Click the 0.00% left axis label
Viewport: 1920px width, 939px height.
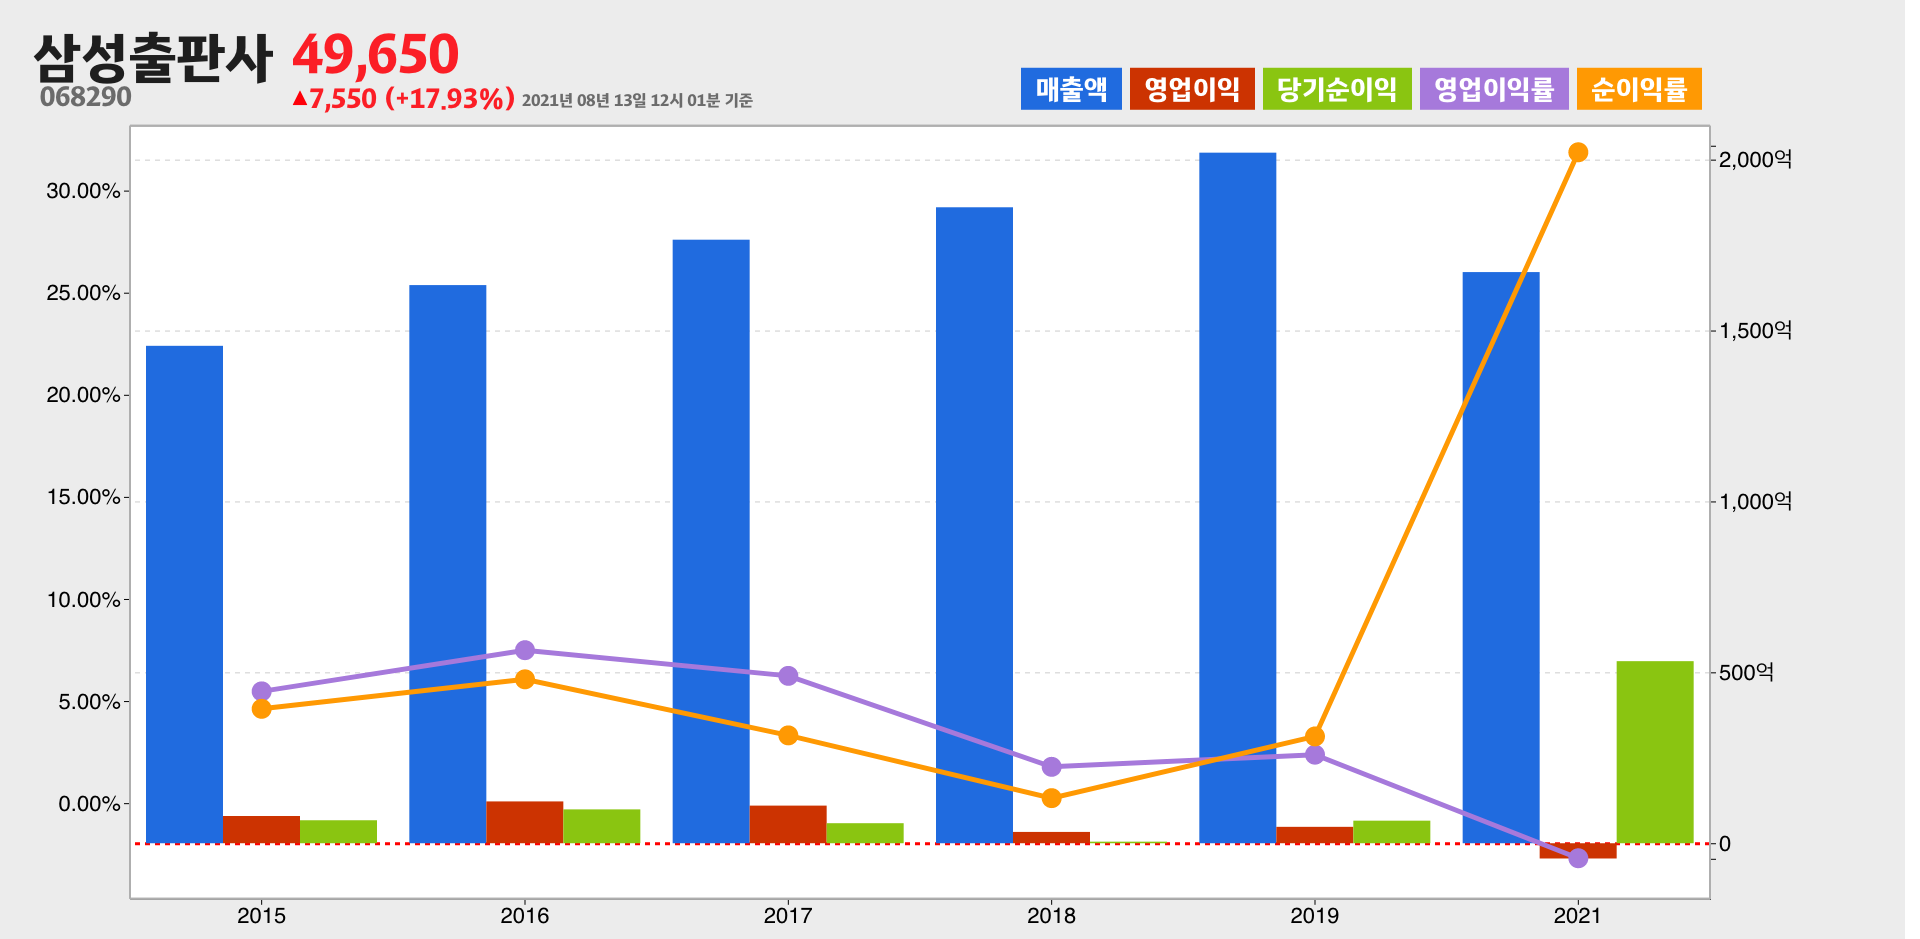89,804
